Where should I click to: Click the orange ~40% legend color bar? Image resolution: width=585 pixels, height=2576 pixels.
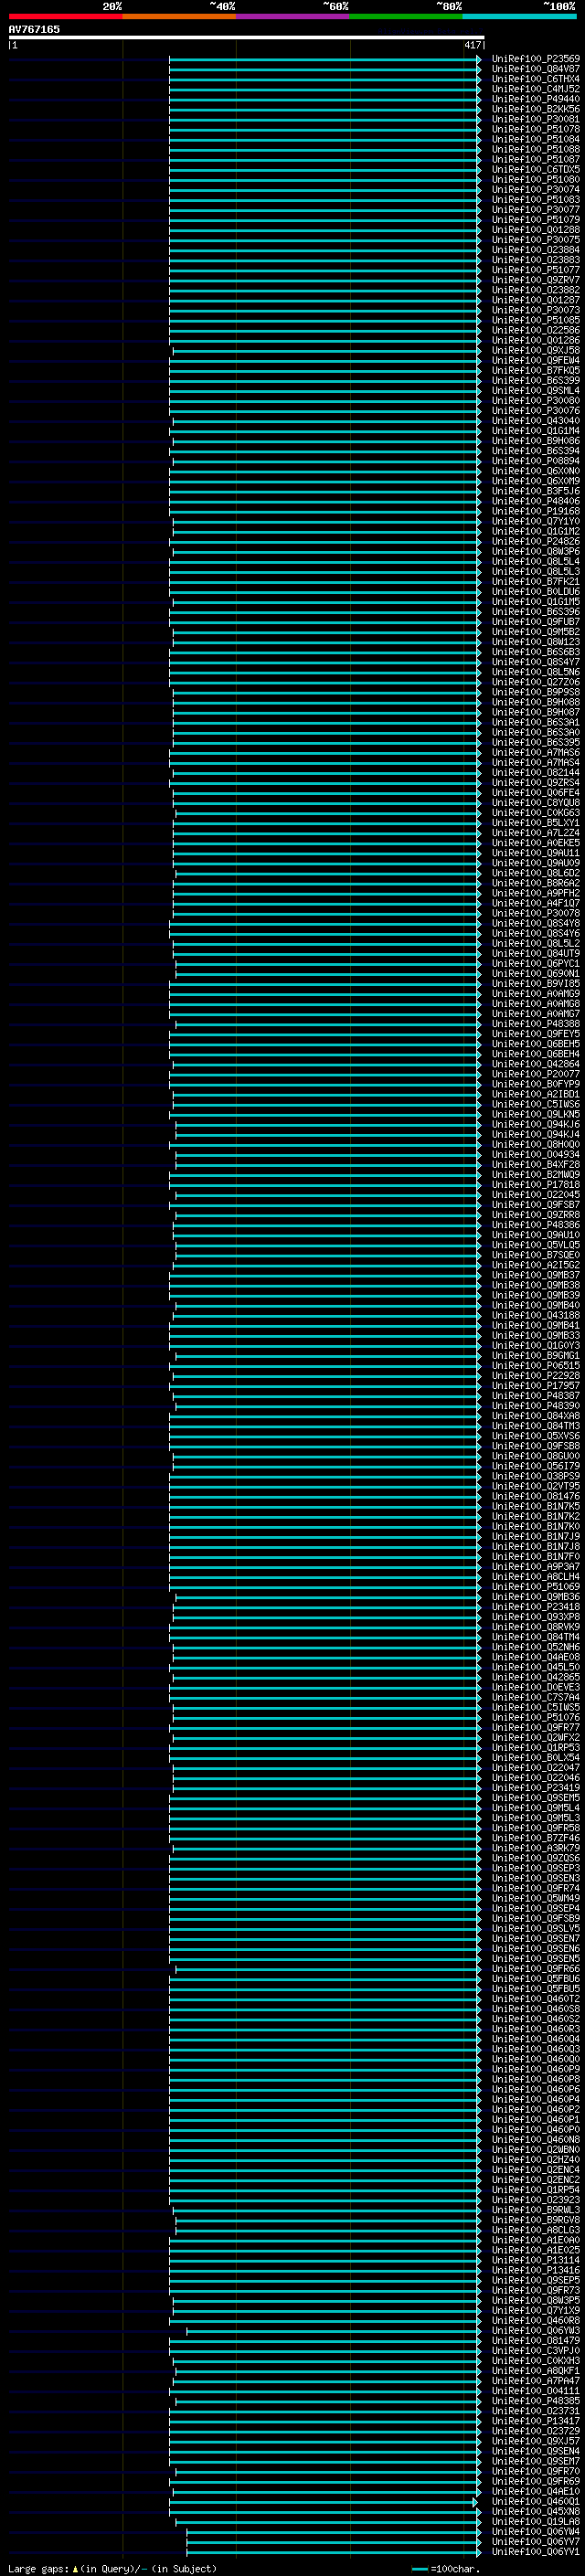(179, 16)
